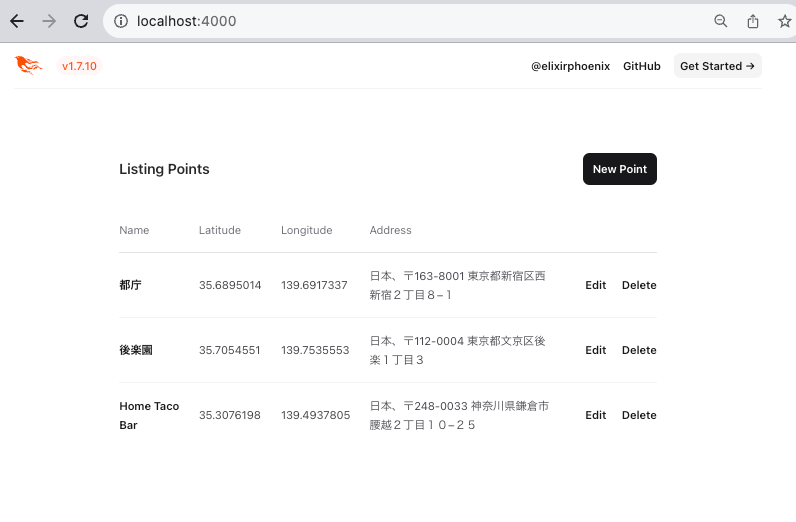Image resolution: width=796 pixels, height=522 pixels.
Task: Open the @elixirphoenix link
Action: tap(570, 66)
